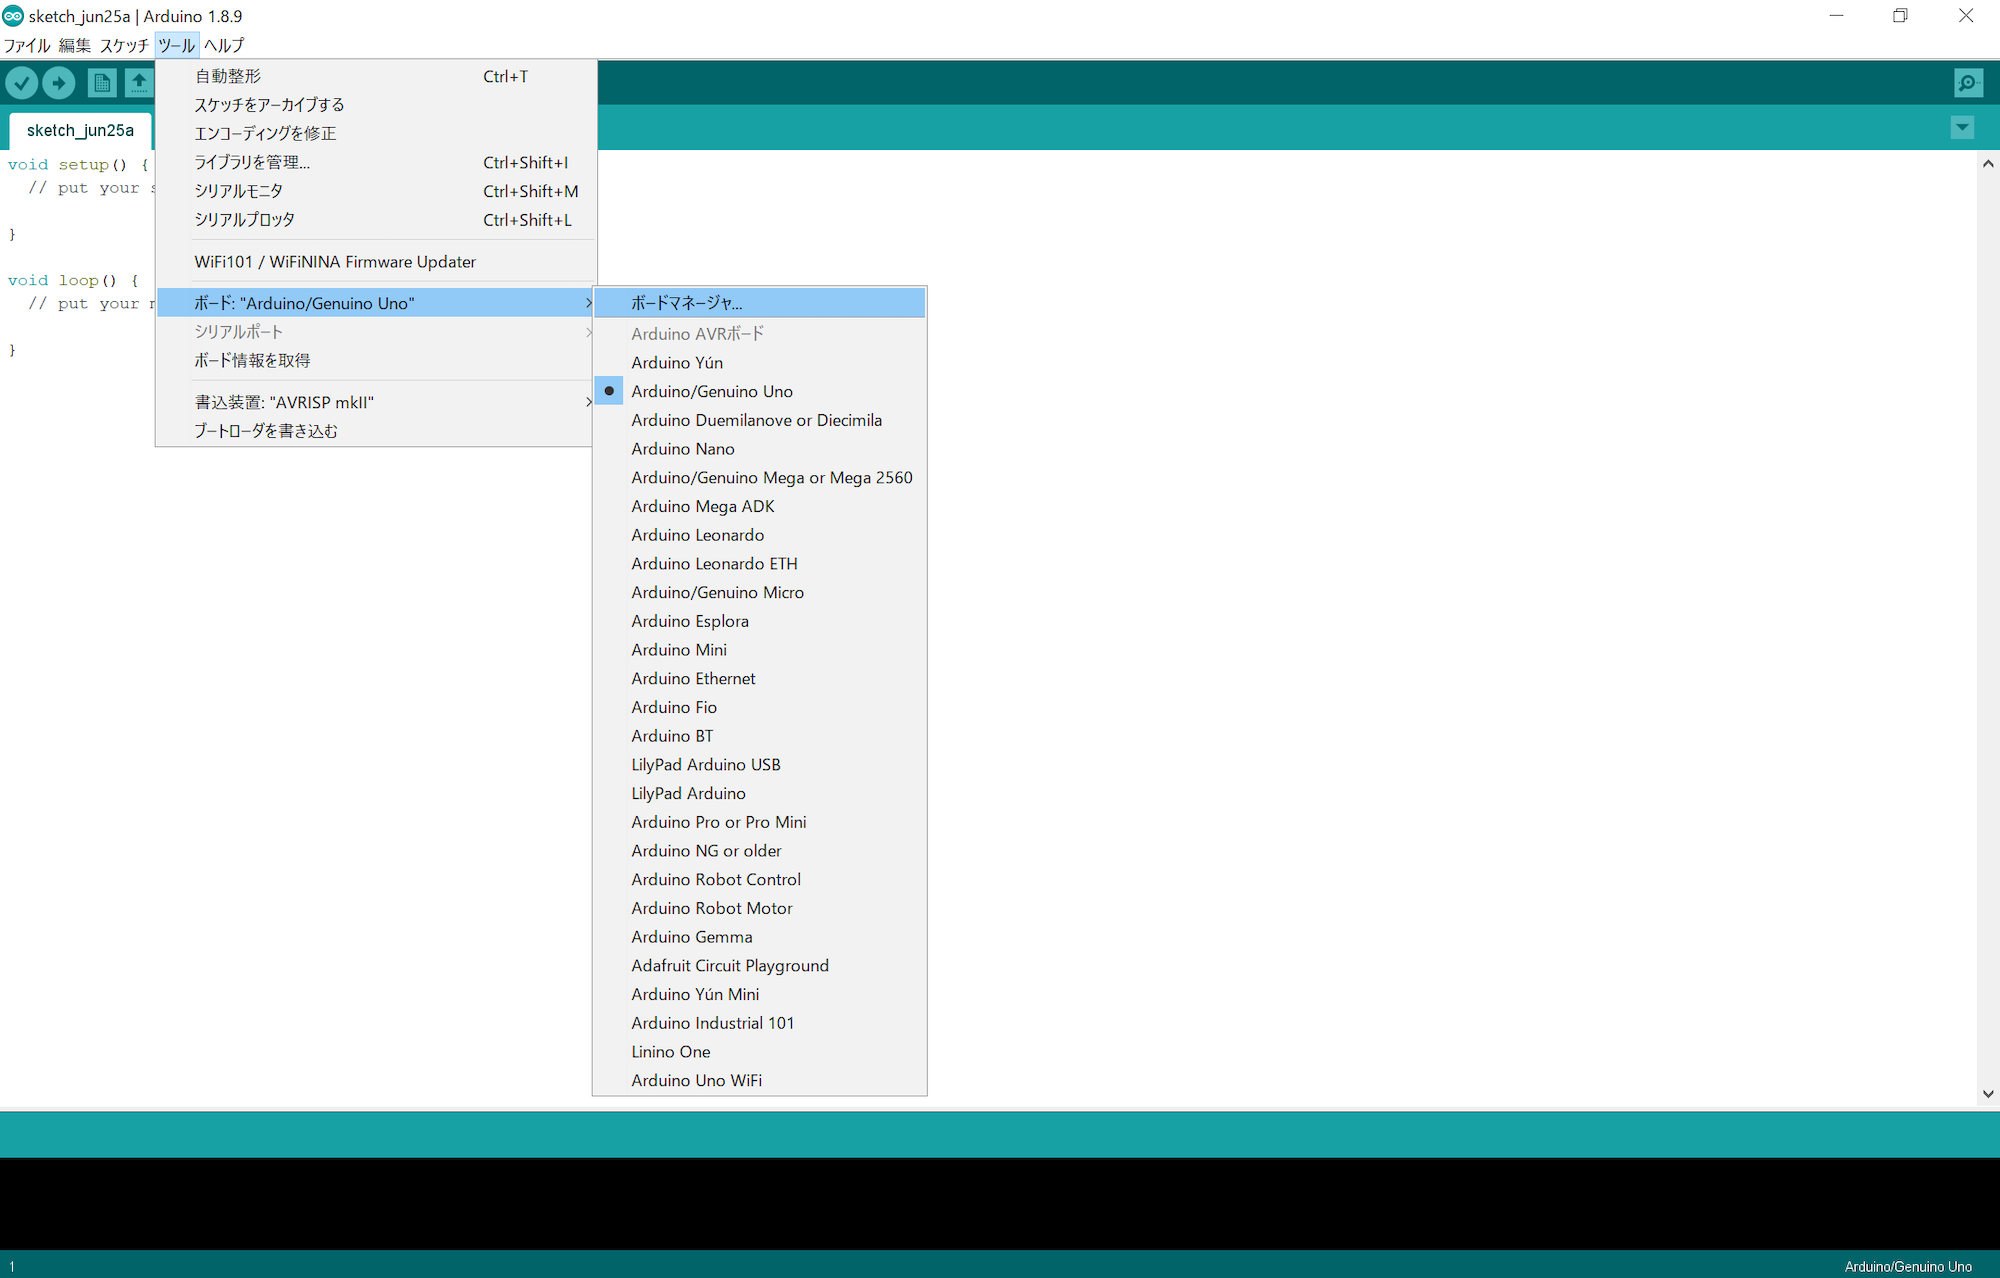Select シリアルモニタ menu entry
Viewport: 2000px width, 1278px height.
click(238, 191)
